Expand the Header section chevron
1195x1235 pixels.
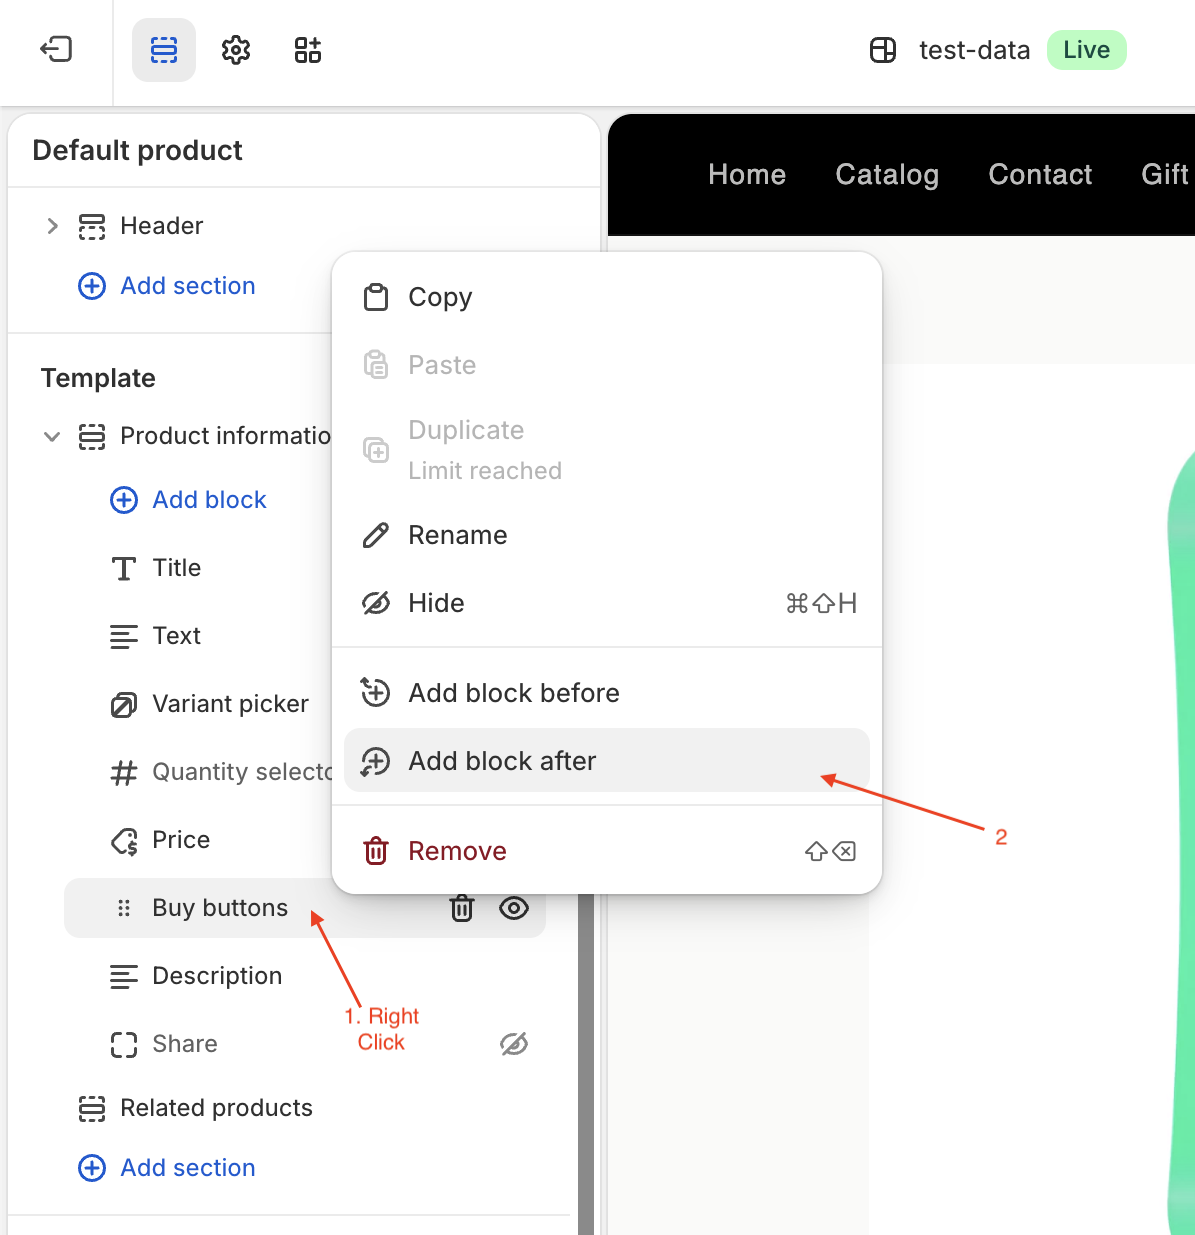pyautogui.click(x=53, y=226)
